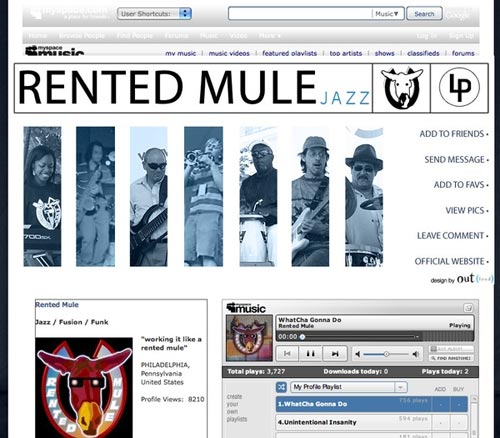Screen dimensions: 500x438
Task: Mute using the low-volume speaker icon
Action: pos(357,354)
